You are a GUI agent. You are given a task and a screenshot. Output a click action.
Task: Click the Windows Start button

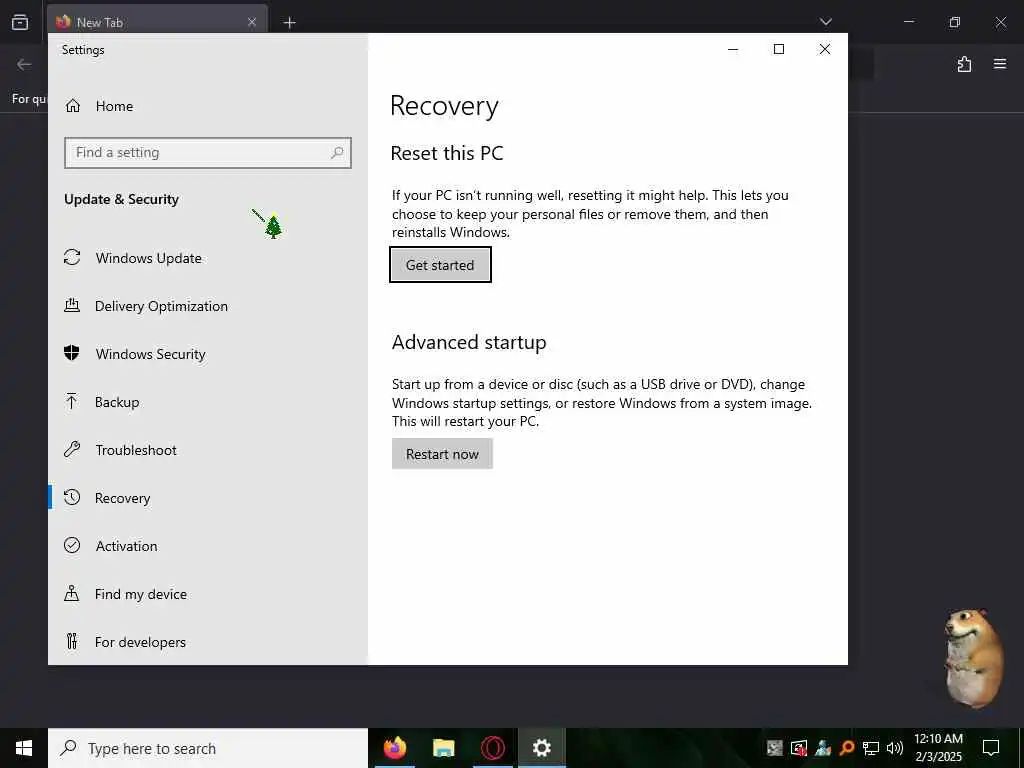24,748
